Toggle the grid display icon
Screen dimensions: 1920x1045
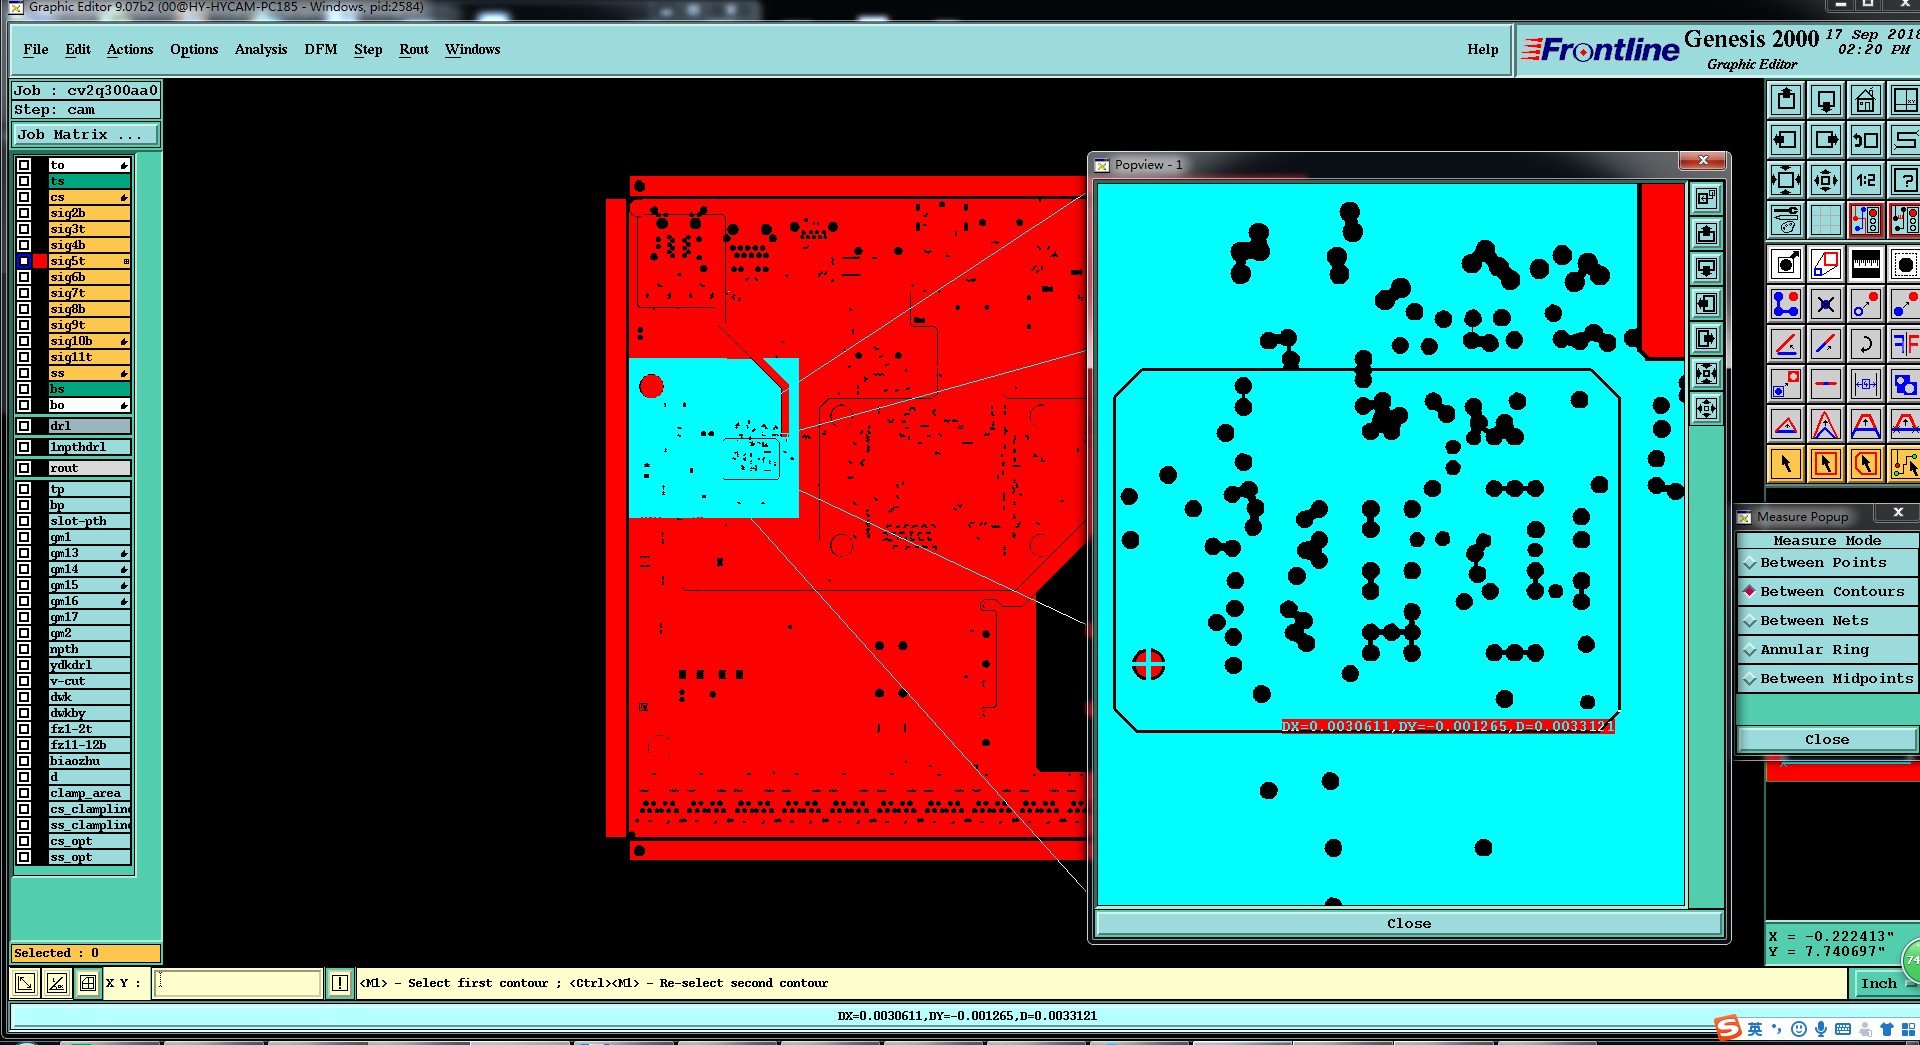pyautogui.click(x=1826, y=220)
